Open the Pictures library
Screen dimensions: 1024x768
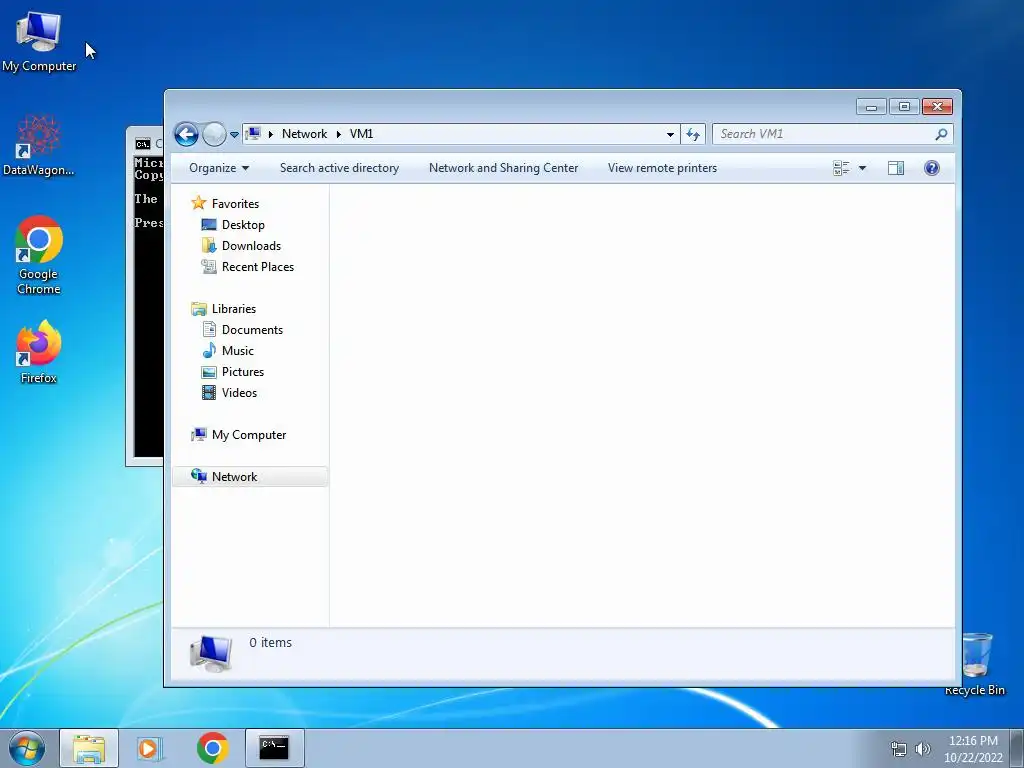pyautogui.click(x=243, y=372)
